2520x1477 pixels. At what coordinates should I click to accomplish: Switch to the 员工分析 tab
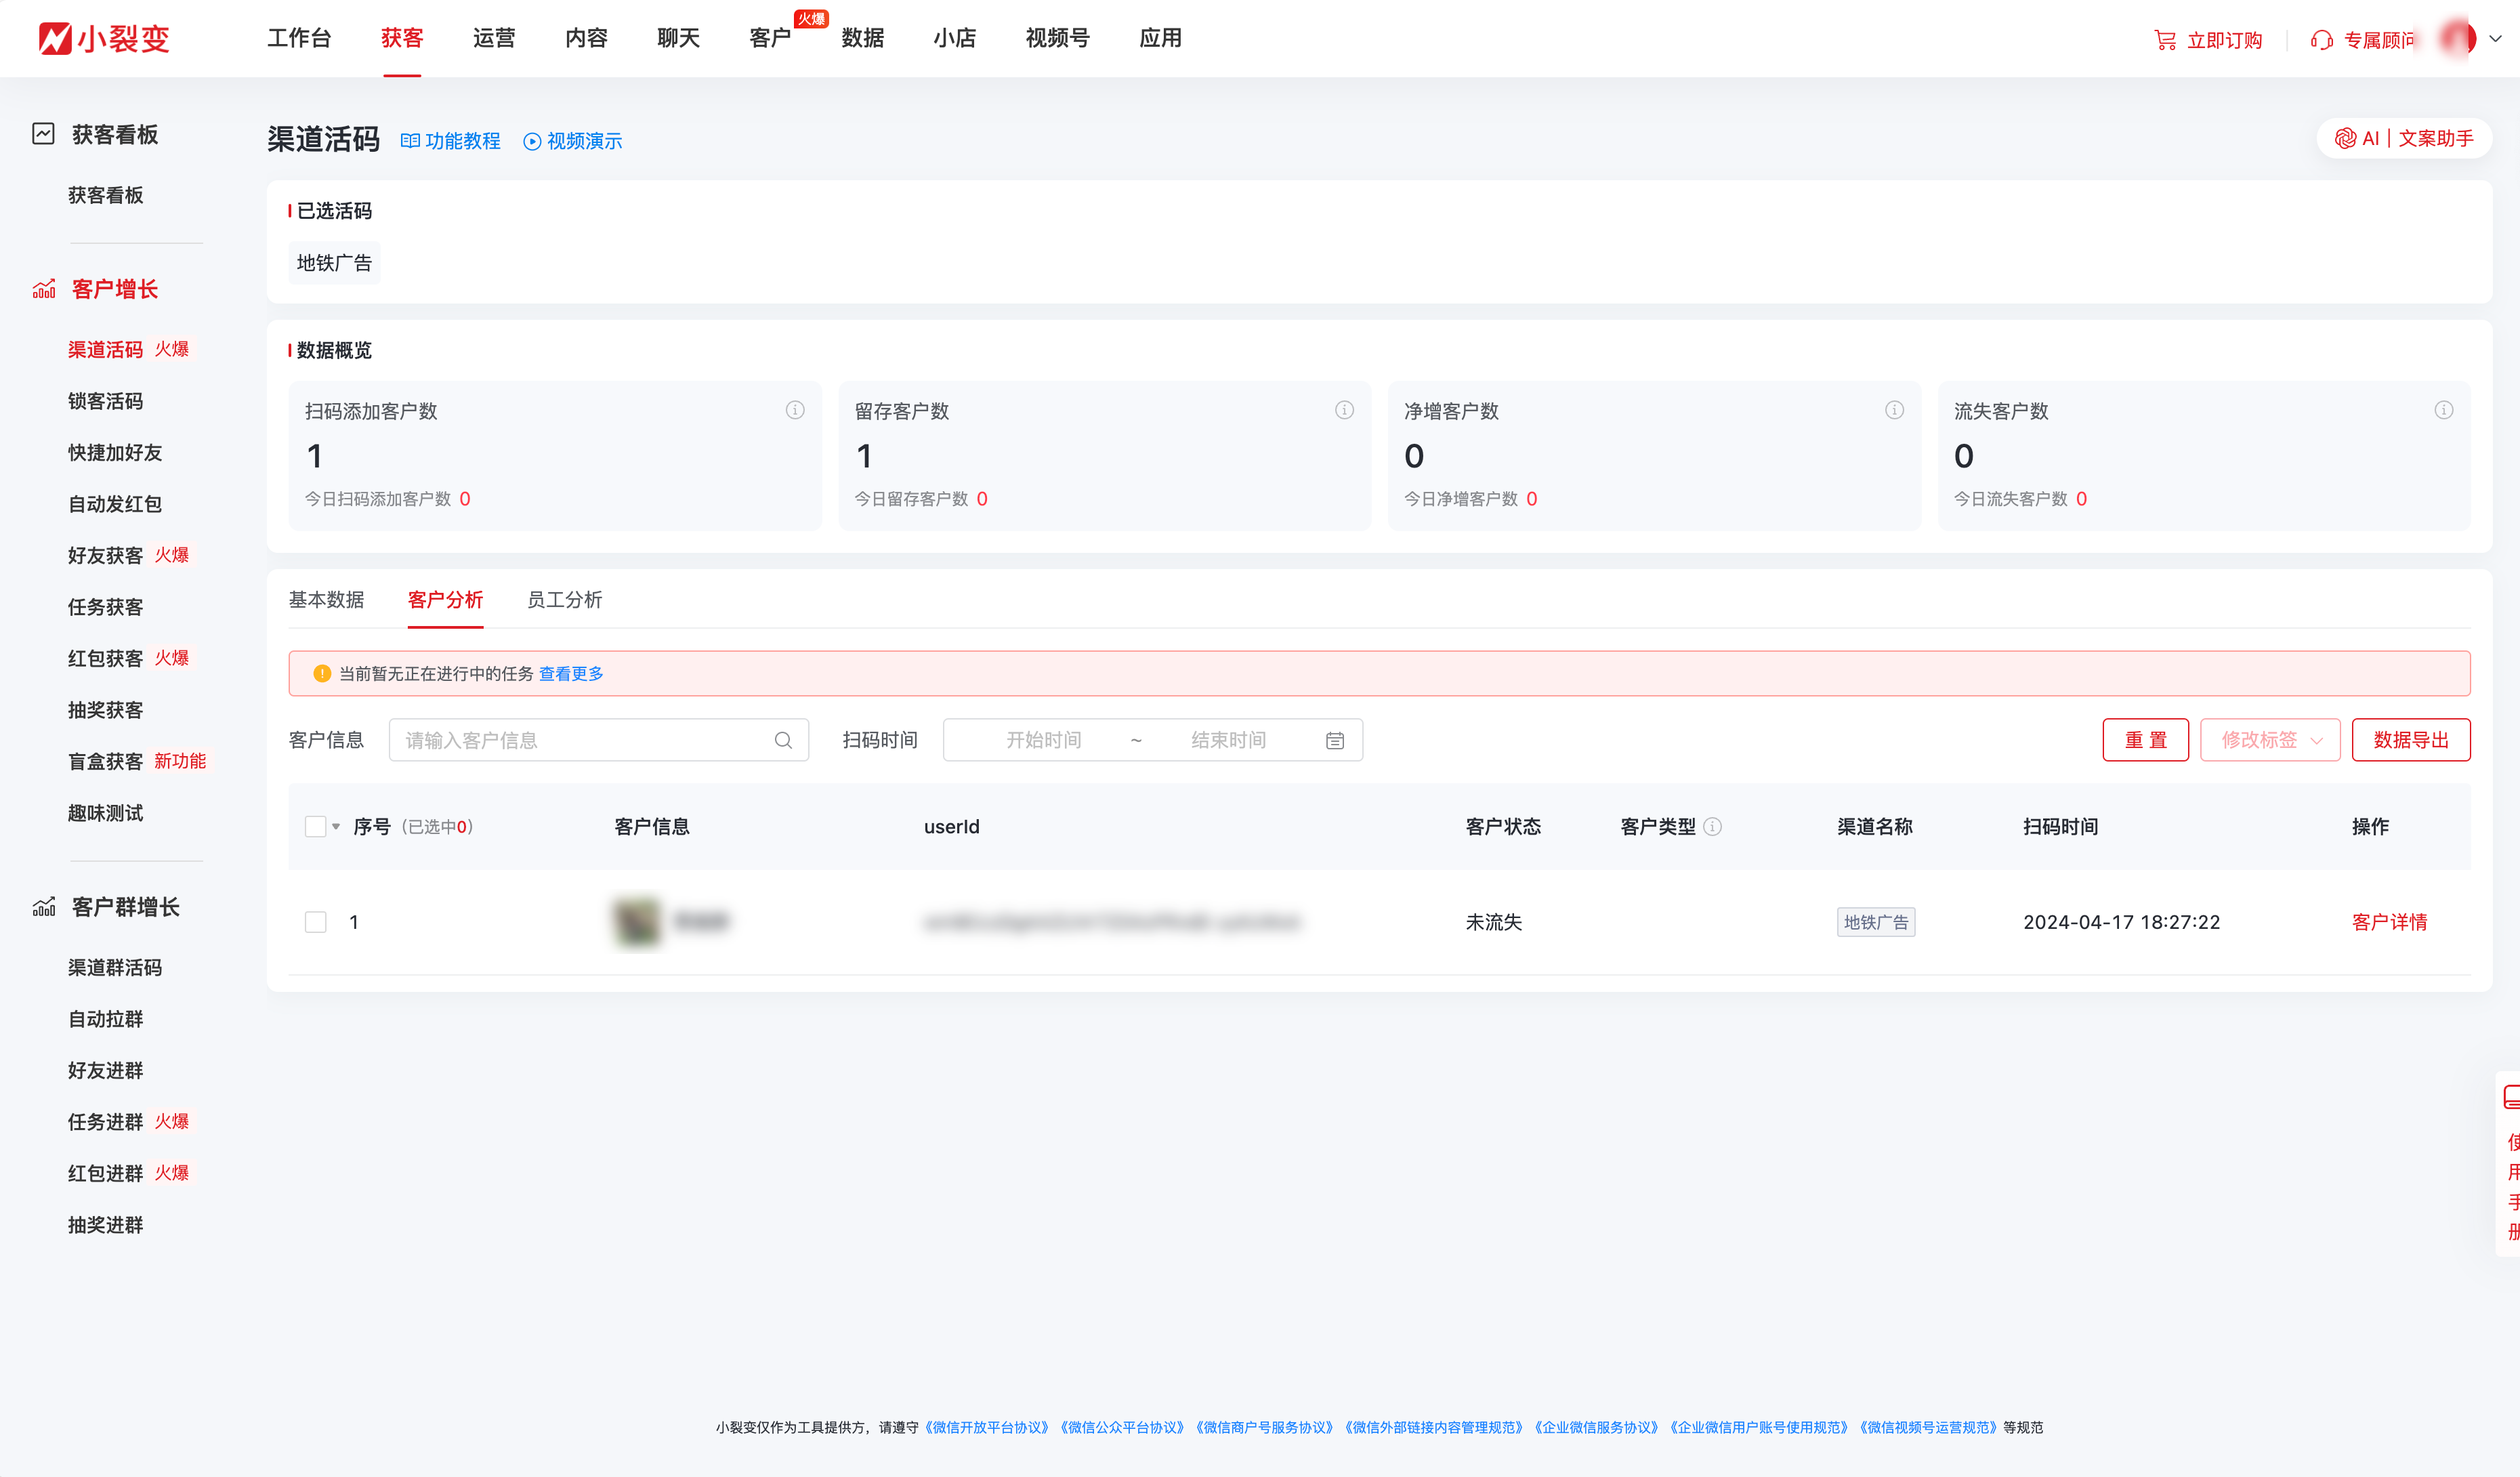coord(564,600)
